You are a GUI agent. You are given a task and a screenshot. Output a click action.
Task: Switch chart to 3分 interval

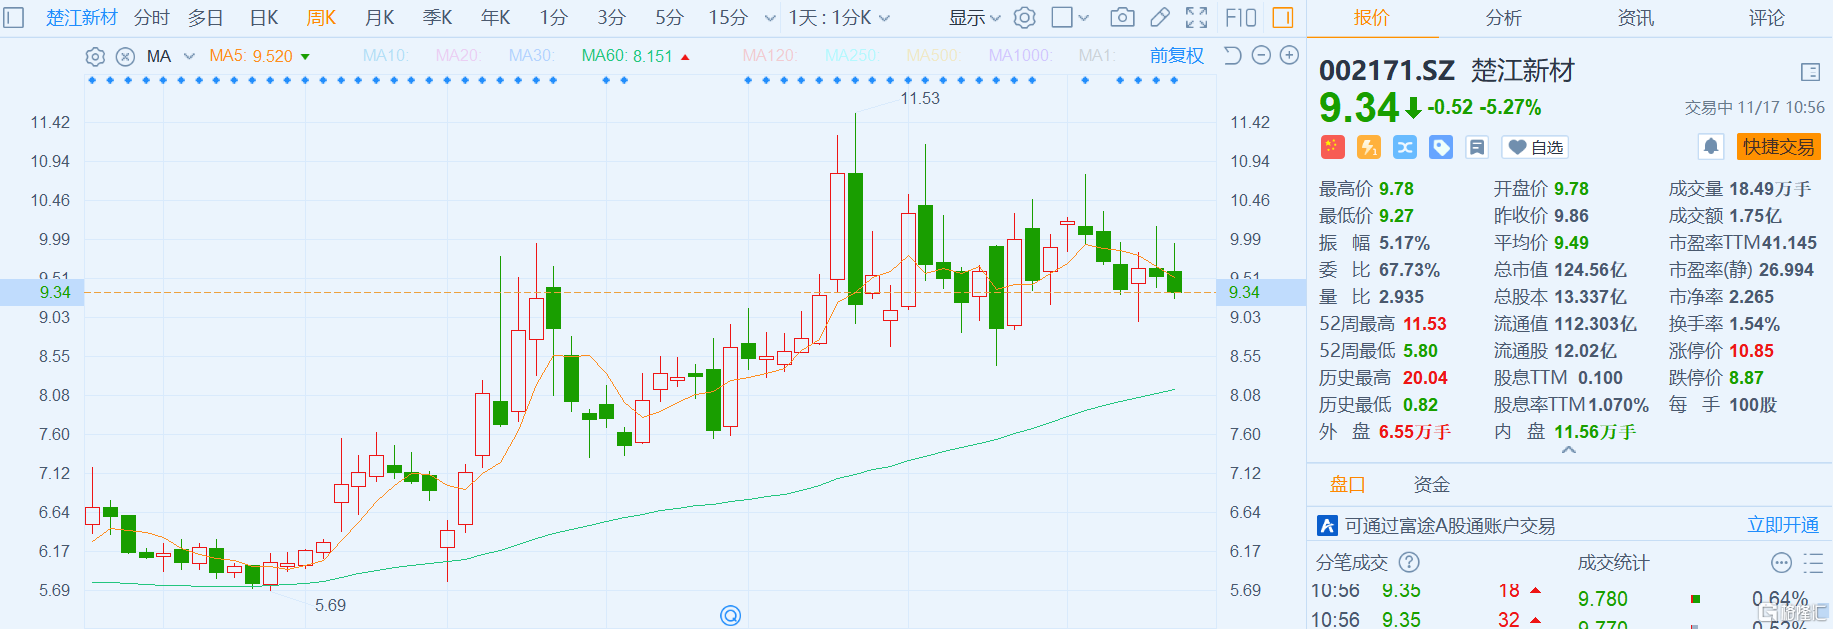coord(612,18)
